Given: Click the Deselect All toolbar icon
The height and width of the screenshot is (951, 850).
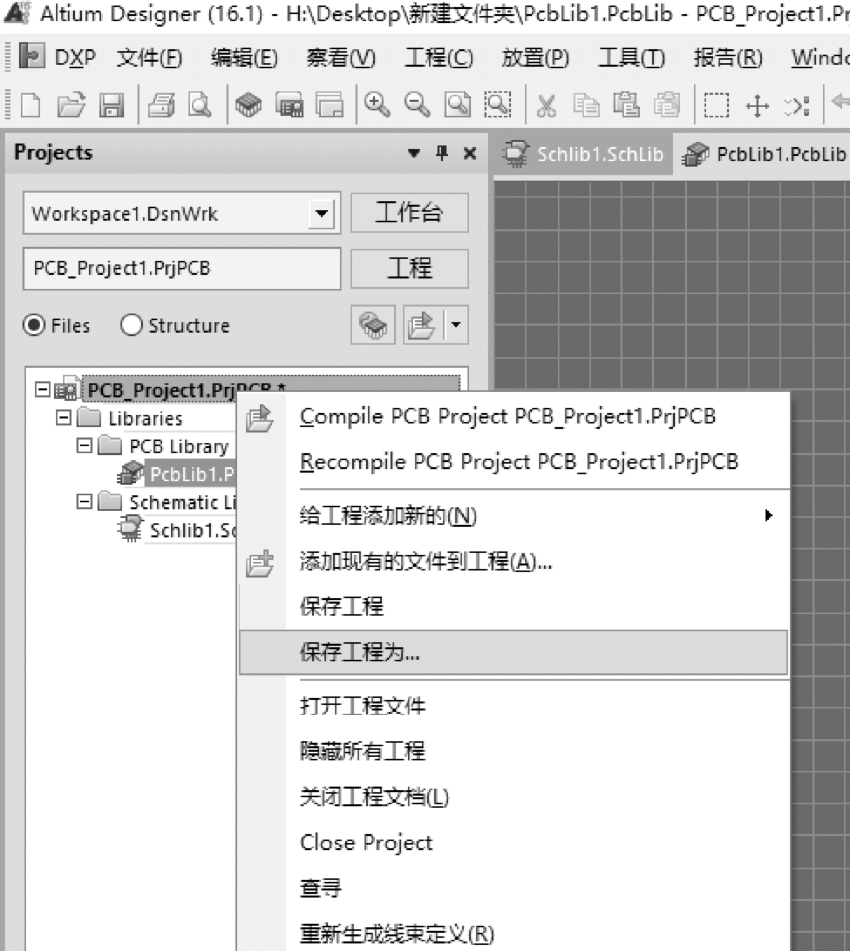Looking at the screenshot, I should point(797,106).
